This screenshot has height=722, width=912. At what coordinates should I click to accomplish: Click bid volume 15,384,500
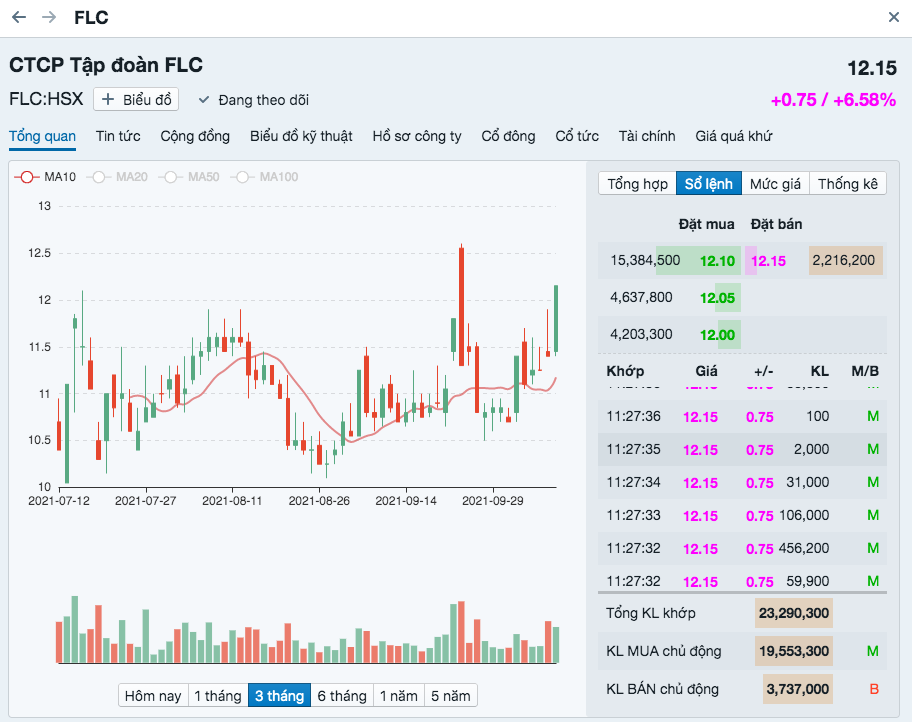[645, 260]
